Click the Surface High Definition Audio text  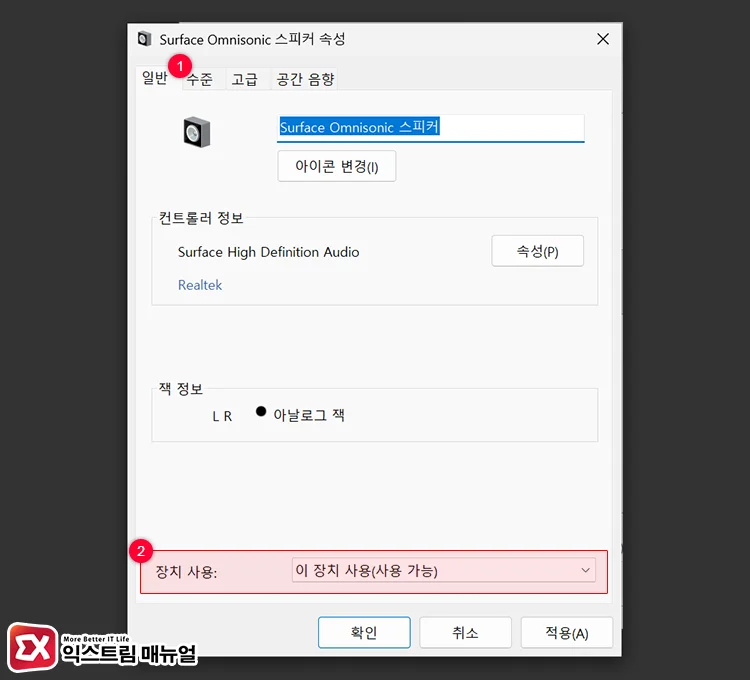pyautogui.click(x=268, y=252)
